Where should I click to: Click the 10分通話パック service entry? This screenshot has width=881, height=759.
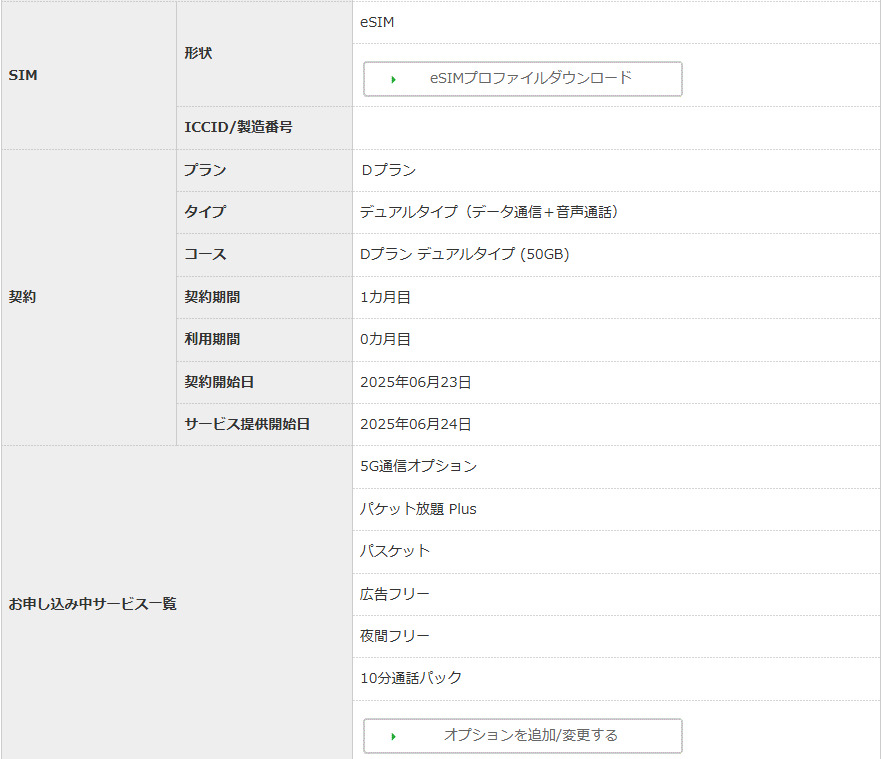[411, 678]
